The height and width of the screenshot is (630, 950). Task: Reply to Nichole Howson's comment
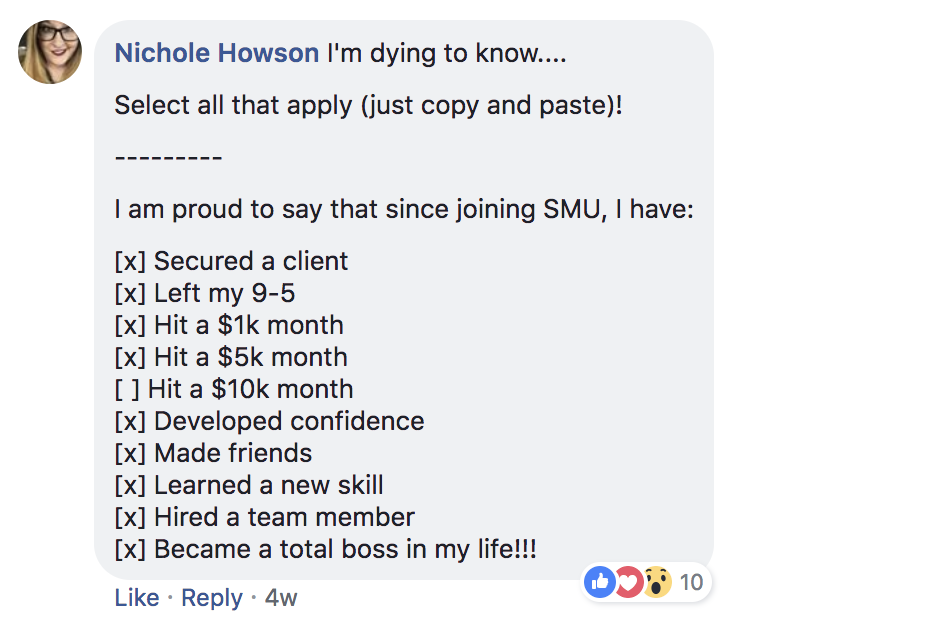coord(212,598)
